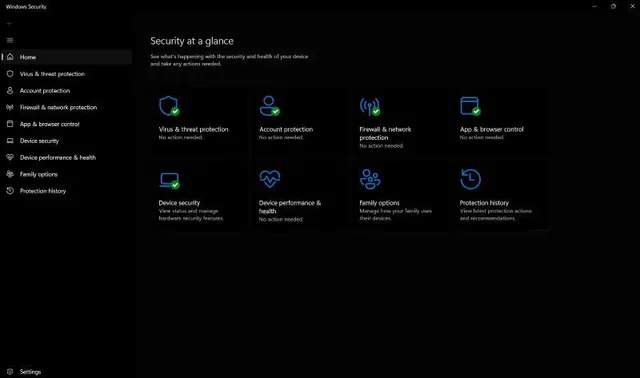Image resolution: width=640 pixels, height=378 pixels.
Task: Click the person icon beside Account protection in sidebar
Action: pos(10,91)
